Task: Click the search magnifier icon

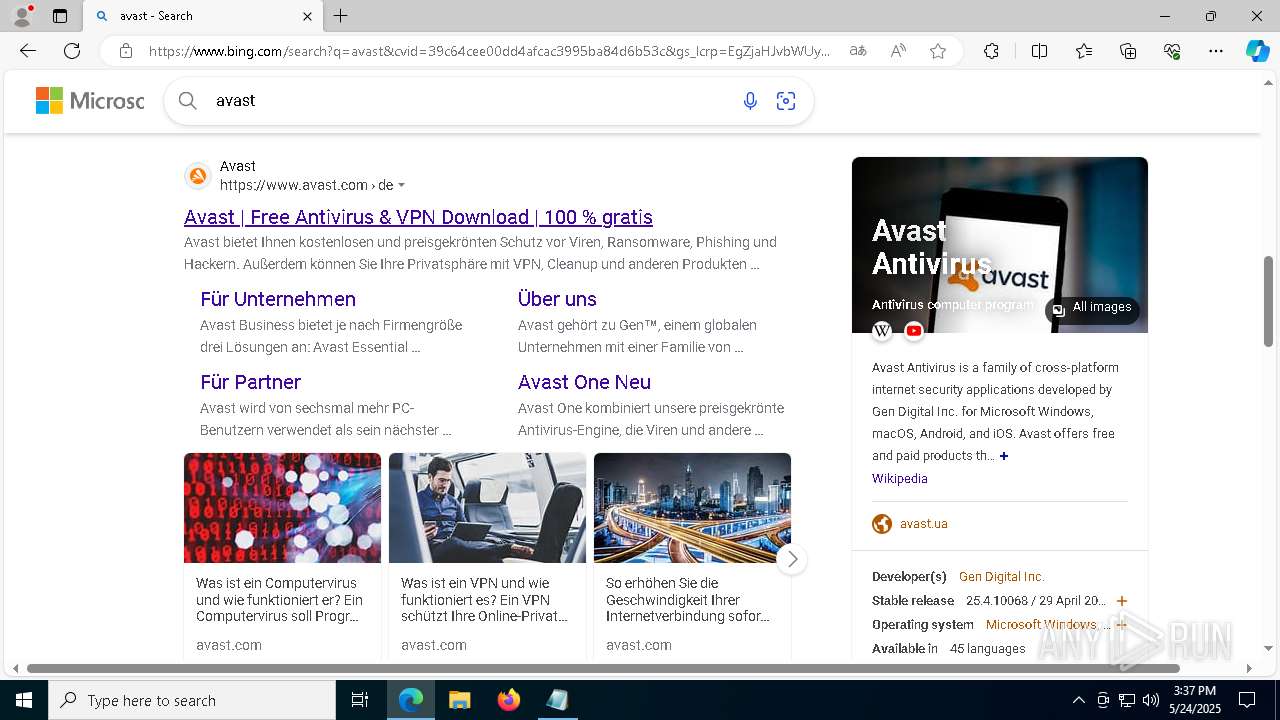Action: point(187,100)
